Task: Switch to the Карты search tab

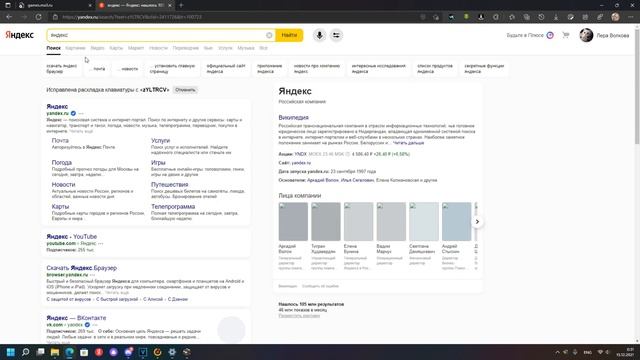Action: coord(116,48)
